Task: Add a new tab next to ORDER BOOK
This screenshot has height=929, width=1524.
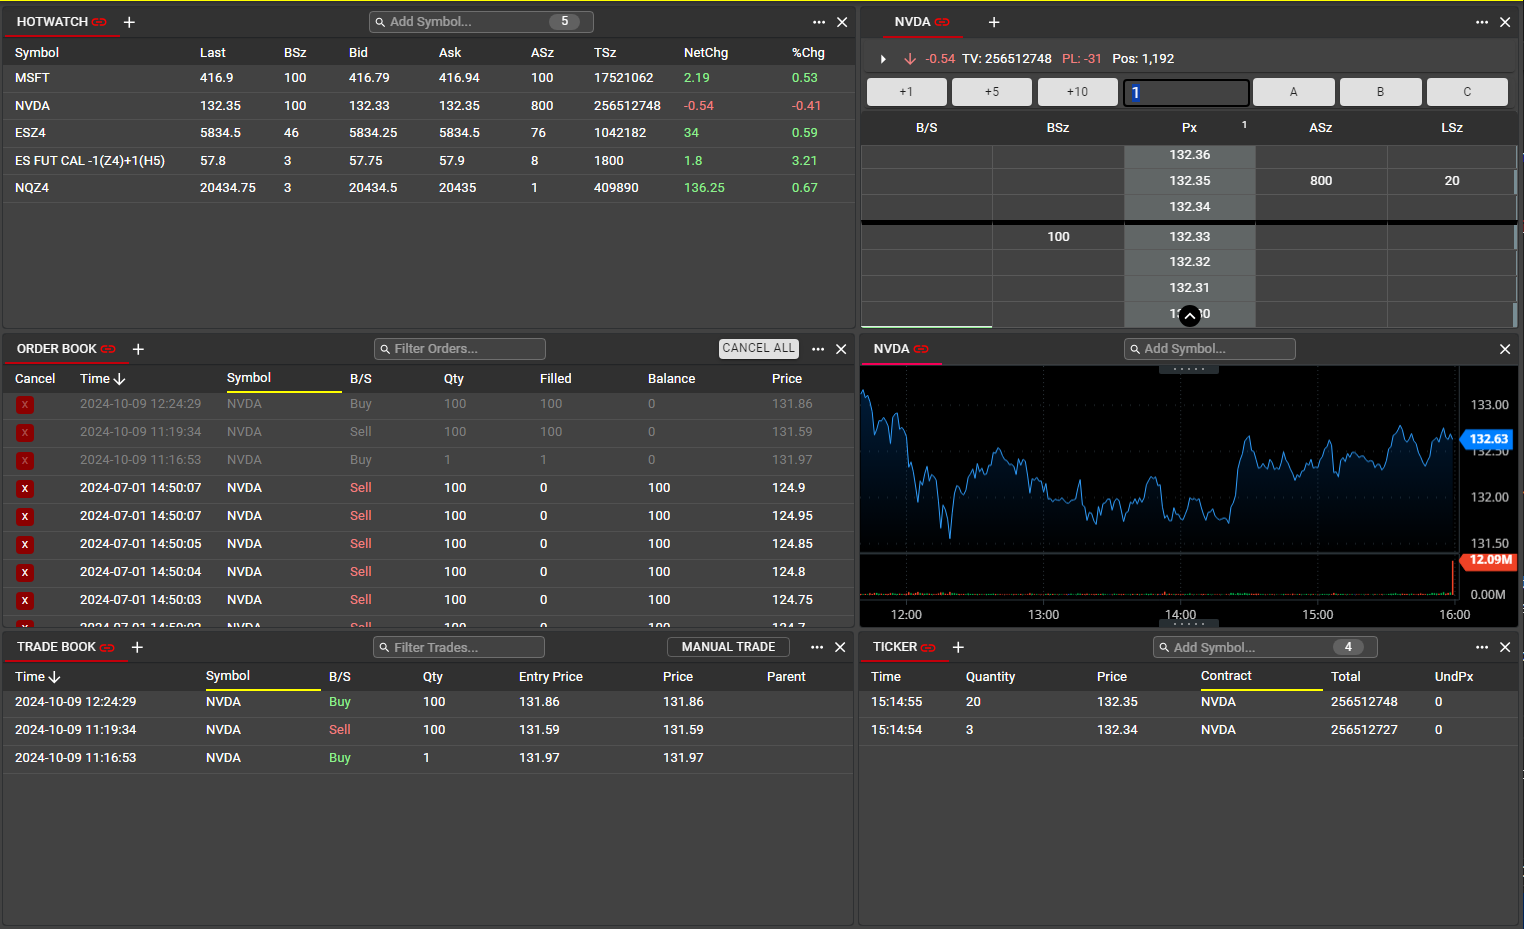Action: tap(138, 349)
